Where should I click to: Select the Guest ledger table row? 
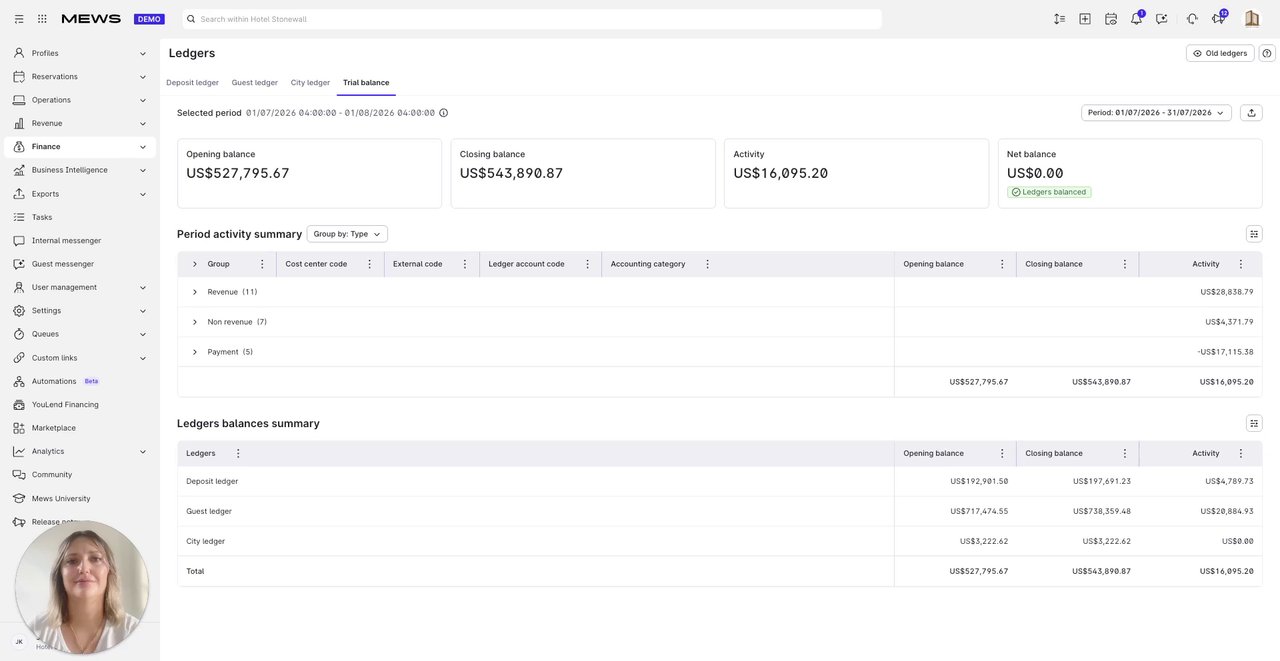tap(719, 511)
